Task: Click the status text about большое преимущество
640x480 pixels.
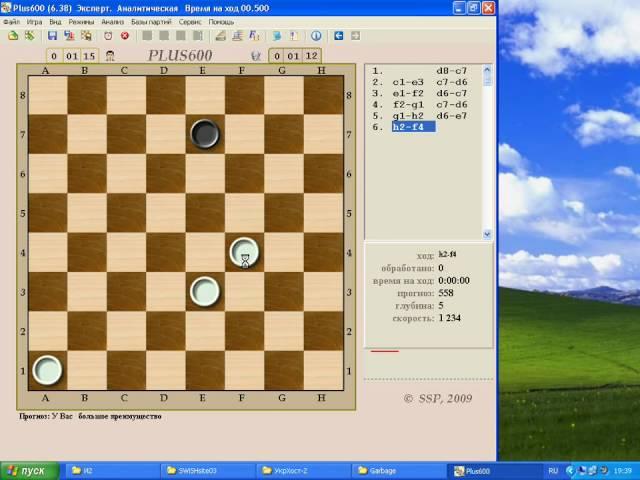Action: coord(90,416)
